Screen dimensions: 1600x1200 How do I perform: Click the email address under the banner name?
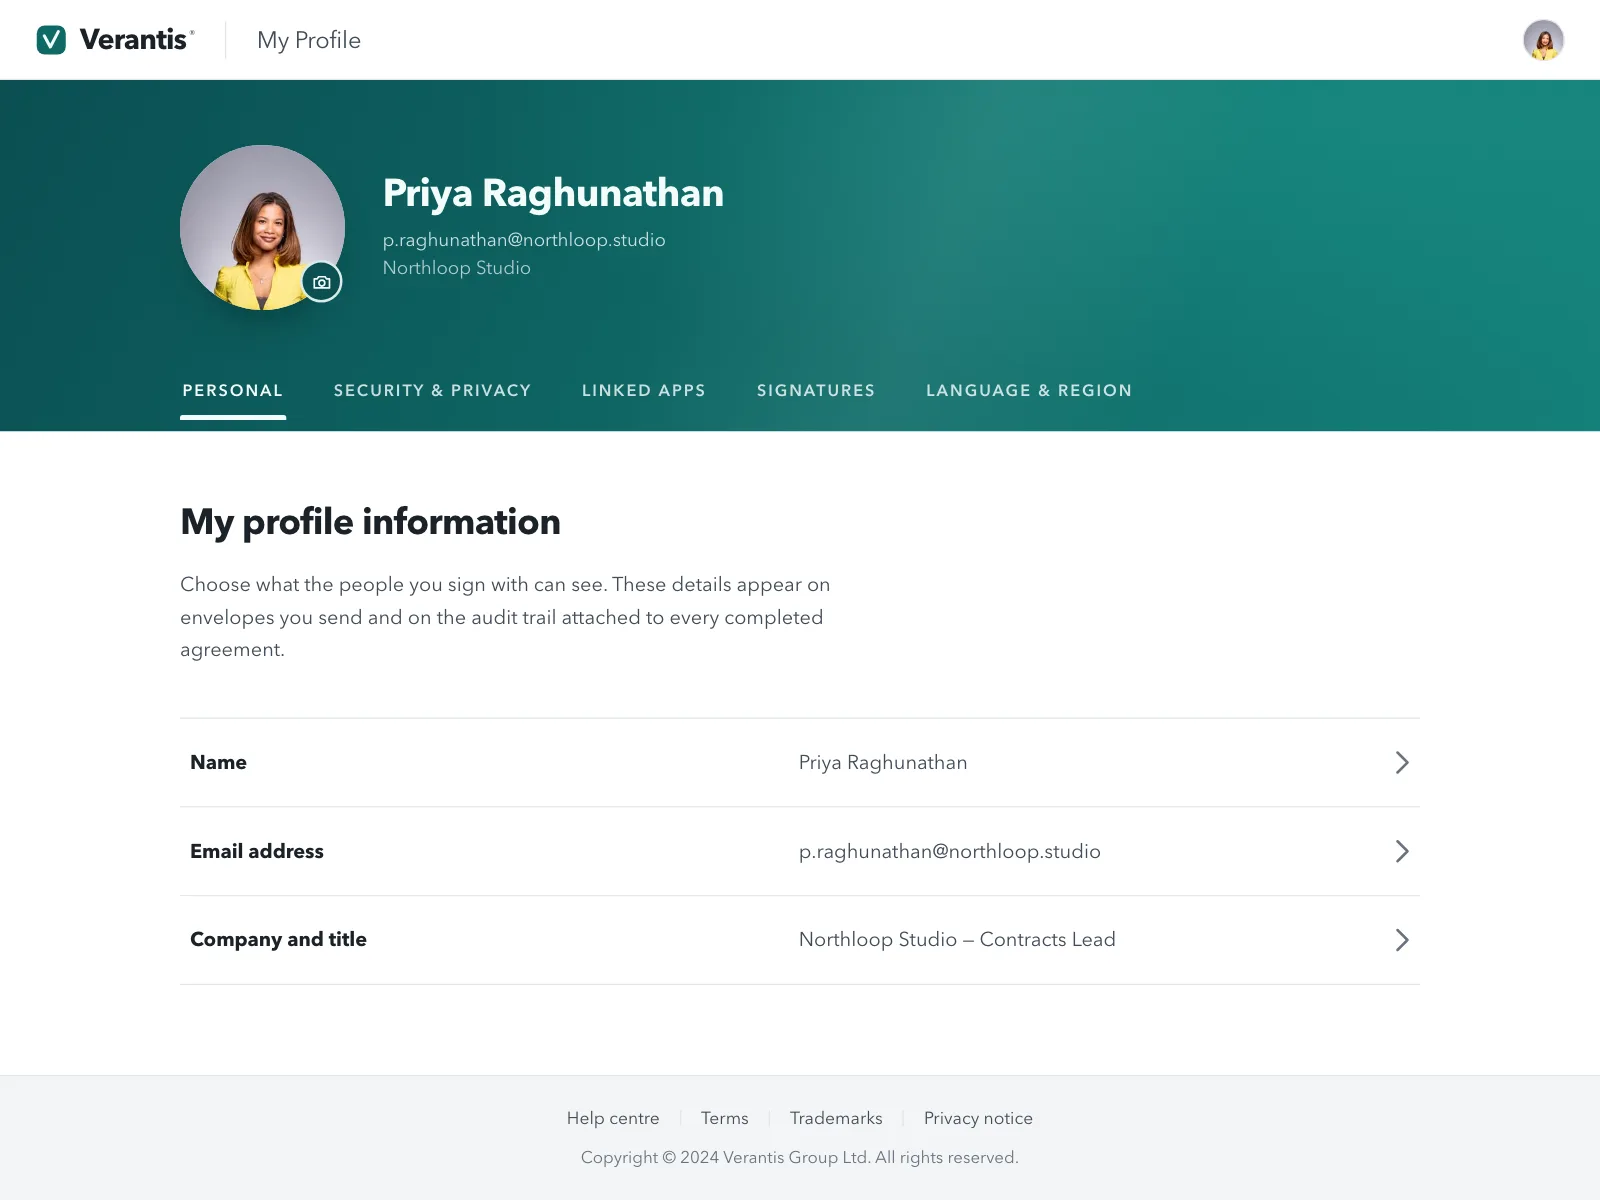(524, 240)
